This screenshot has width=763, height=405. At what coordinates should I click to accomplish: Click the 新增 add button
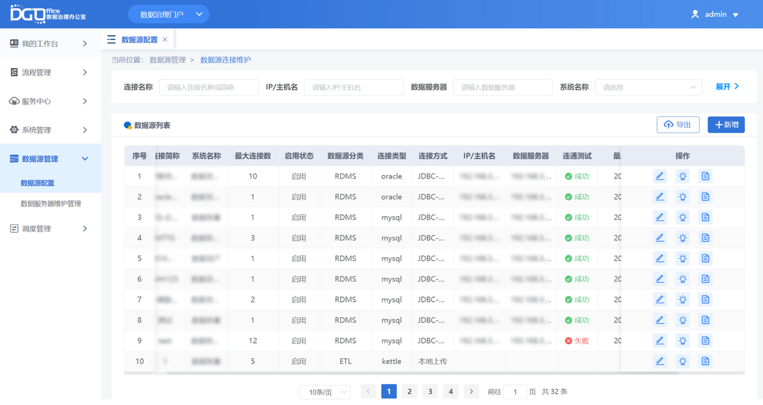coord(726,125)
